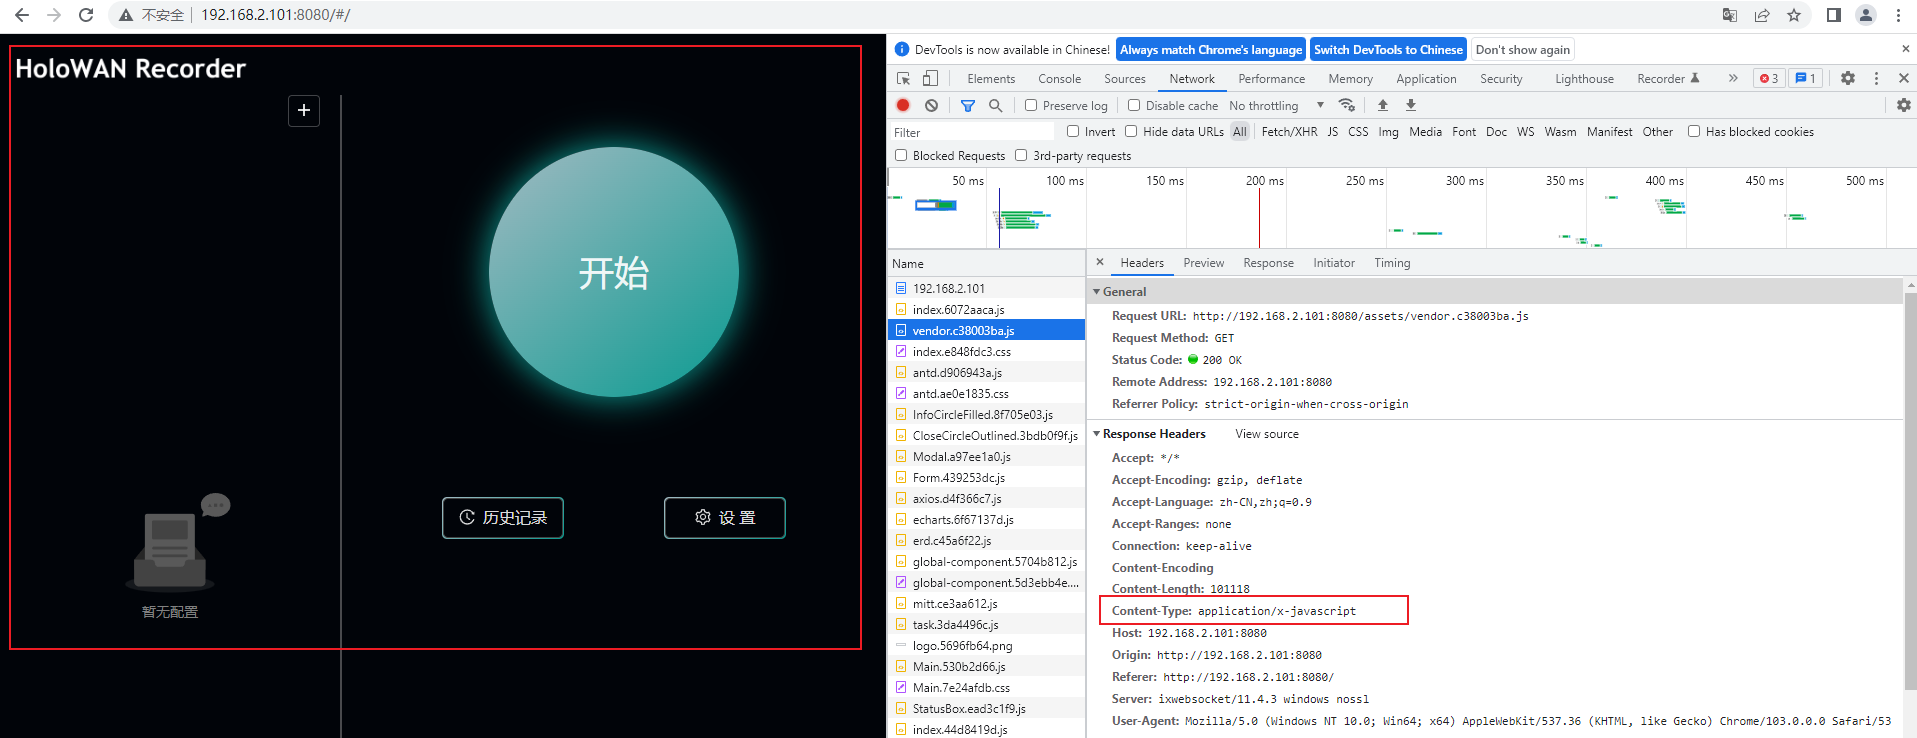
Task: Open DevTools customize three-dot menu
Action: tap(1876, 78)
